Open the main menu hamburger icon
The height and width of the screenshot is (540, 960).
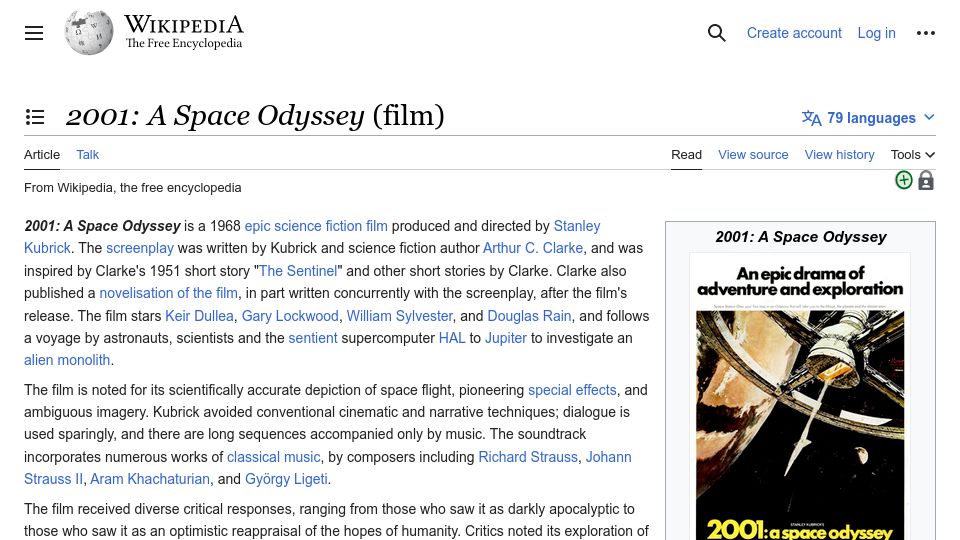[34, 33]
